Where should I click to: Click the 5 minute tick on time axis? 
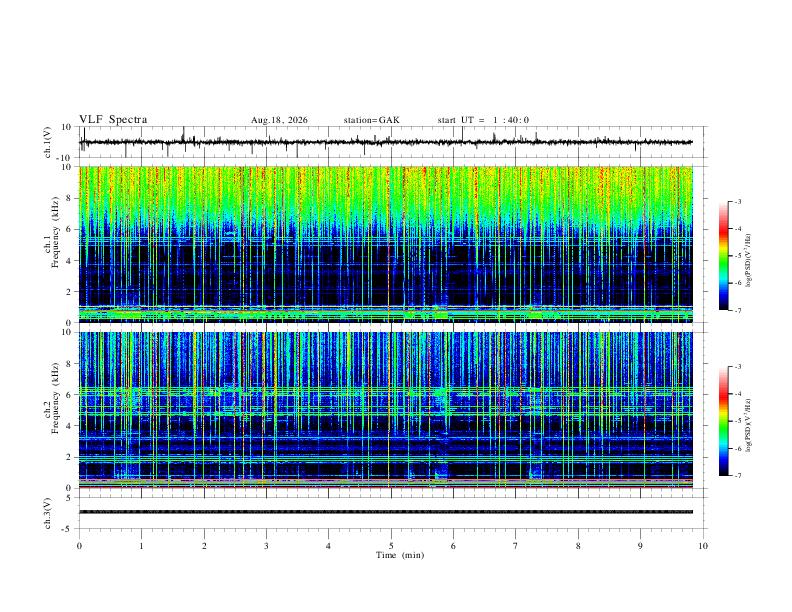coord(391,546)
